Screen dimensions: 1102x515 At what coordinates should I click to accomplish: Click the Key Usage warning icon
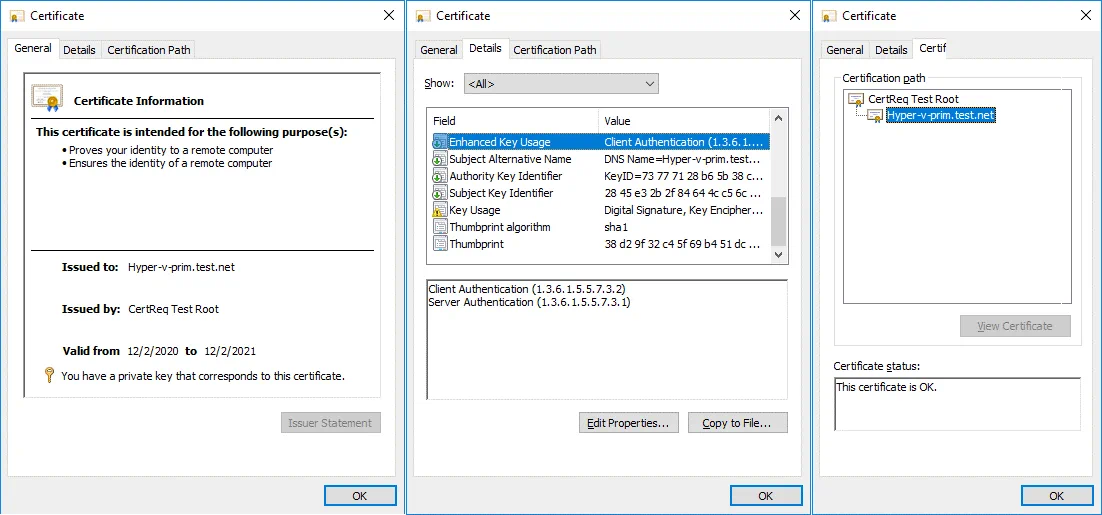439,210
